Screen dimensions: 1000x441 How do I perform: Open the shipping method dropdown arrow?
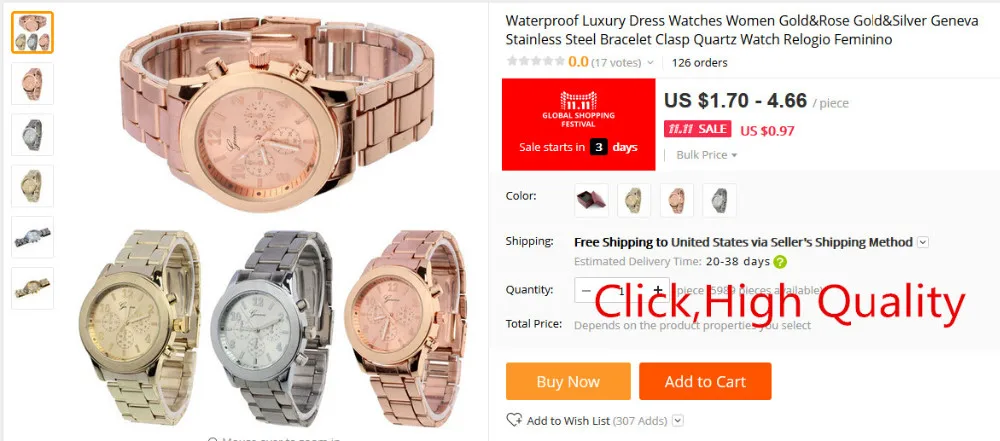pos(923,243)
